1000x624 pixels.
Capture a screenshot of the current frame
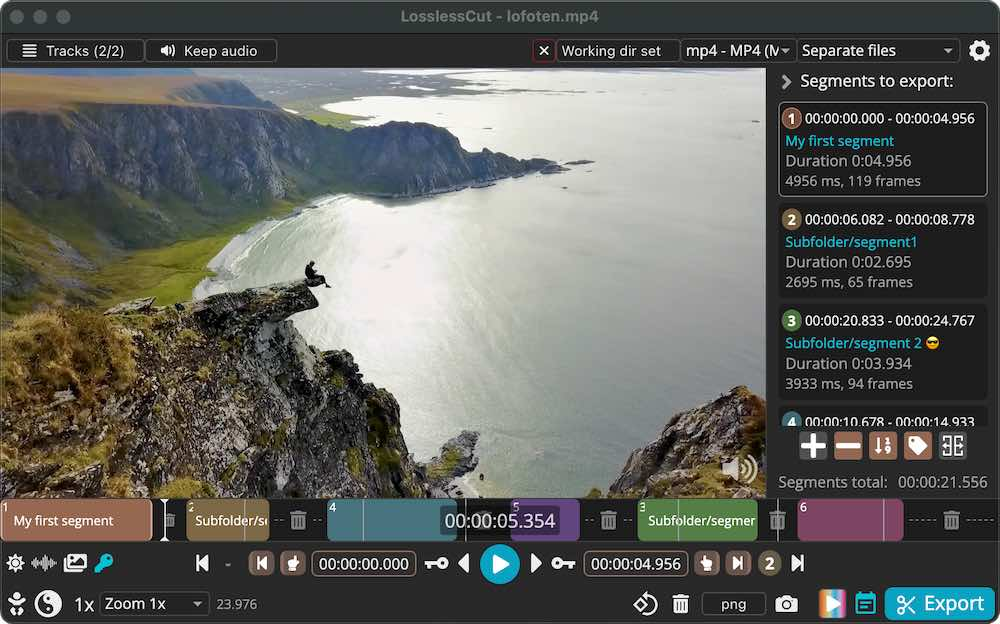[x=787, y=604]
